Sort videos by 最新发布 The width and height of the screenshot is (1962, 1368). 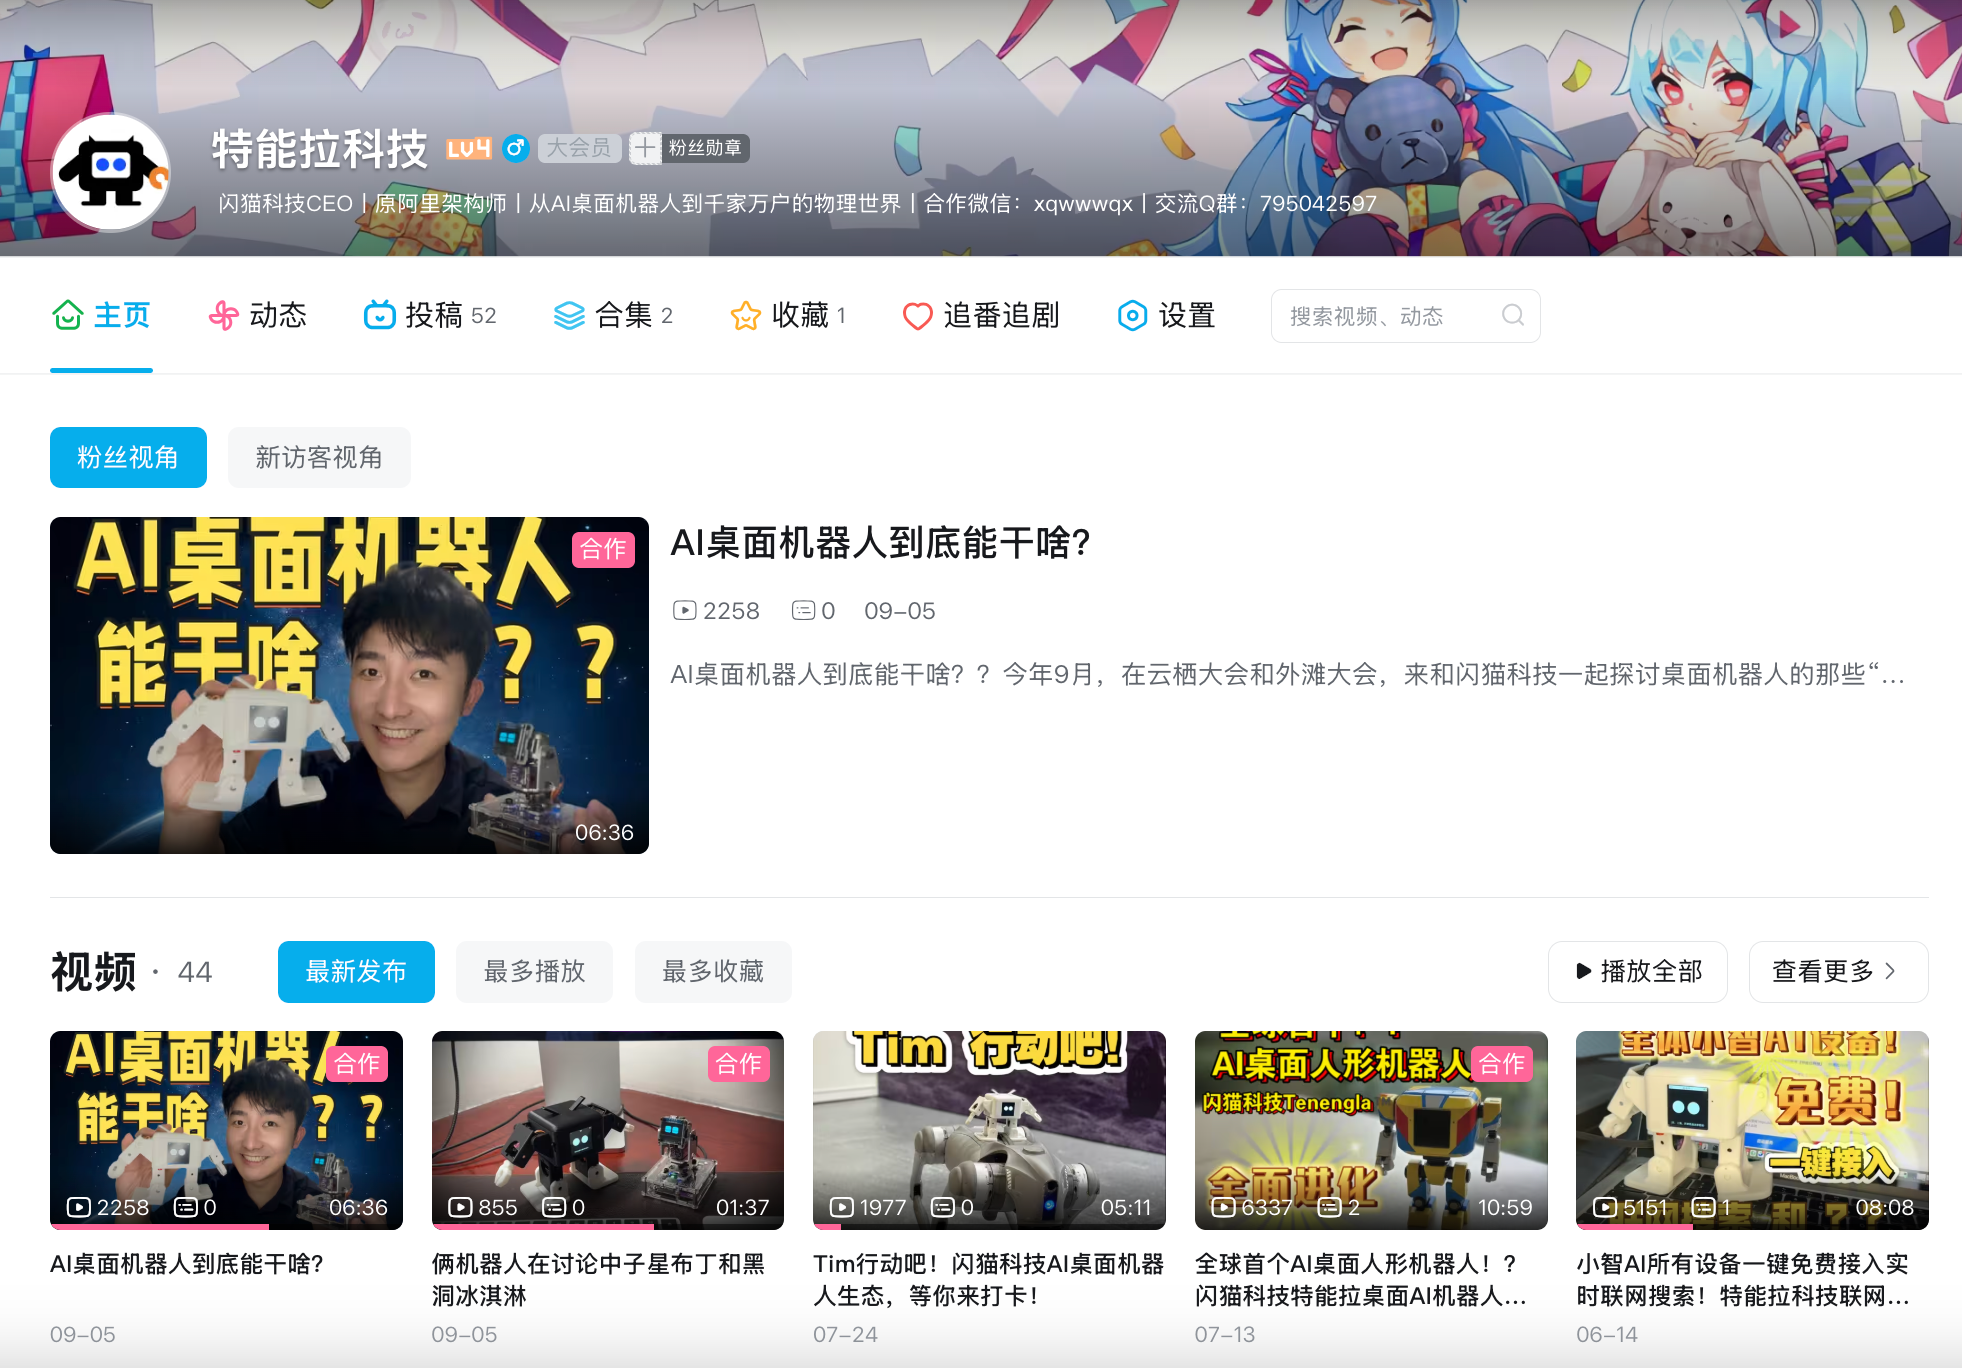coord(356,971)
